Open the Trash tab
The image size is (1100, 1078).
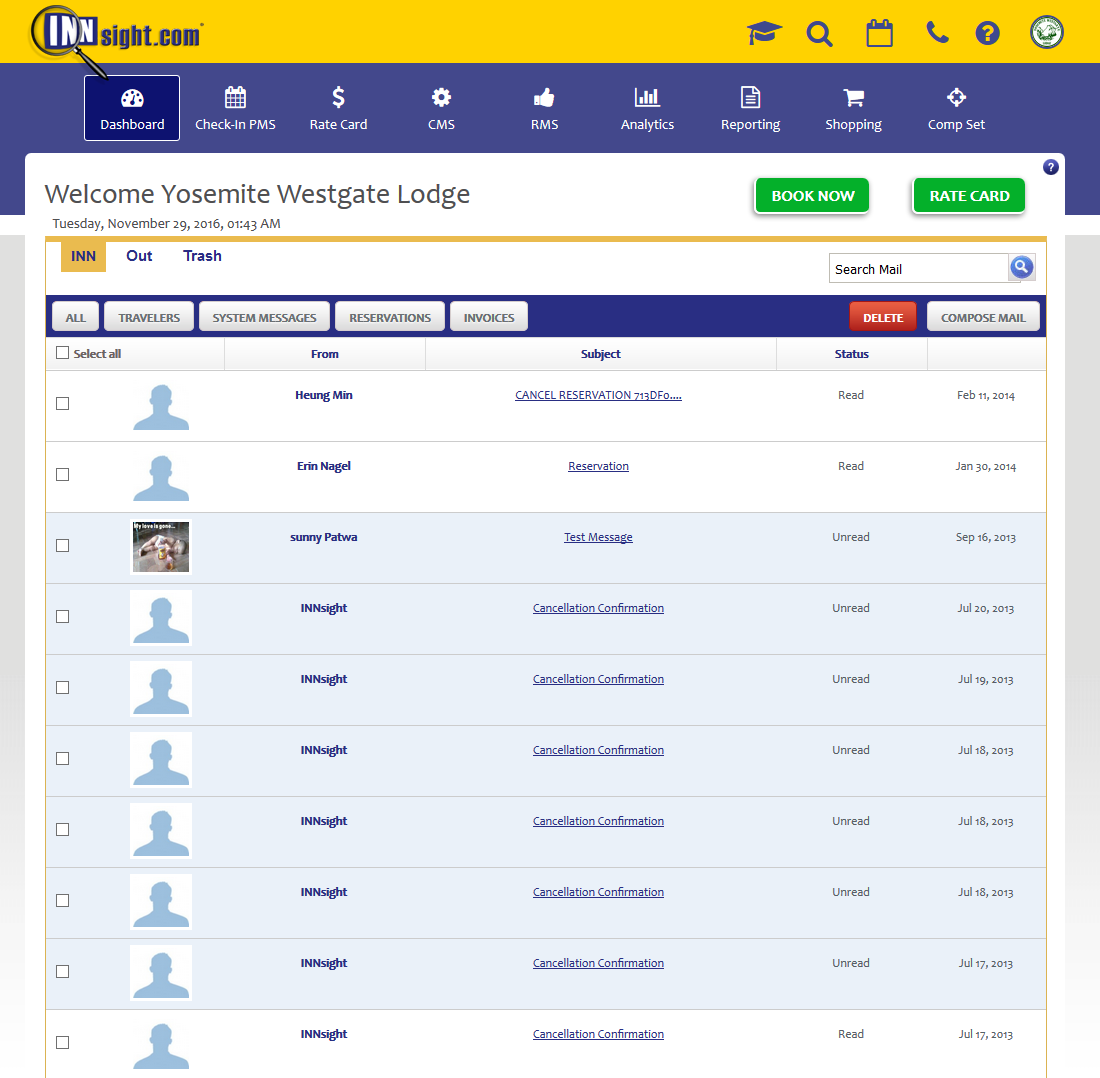coord(202,256)
